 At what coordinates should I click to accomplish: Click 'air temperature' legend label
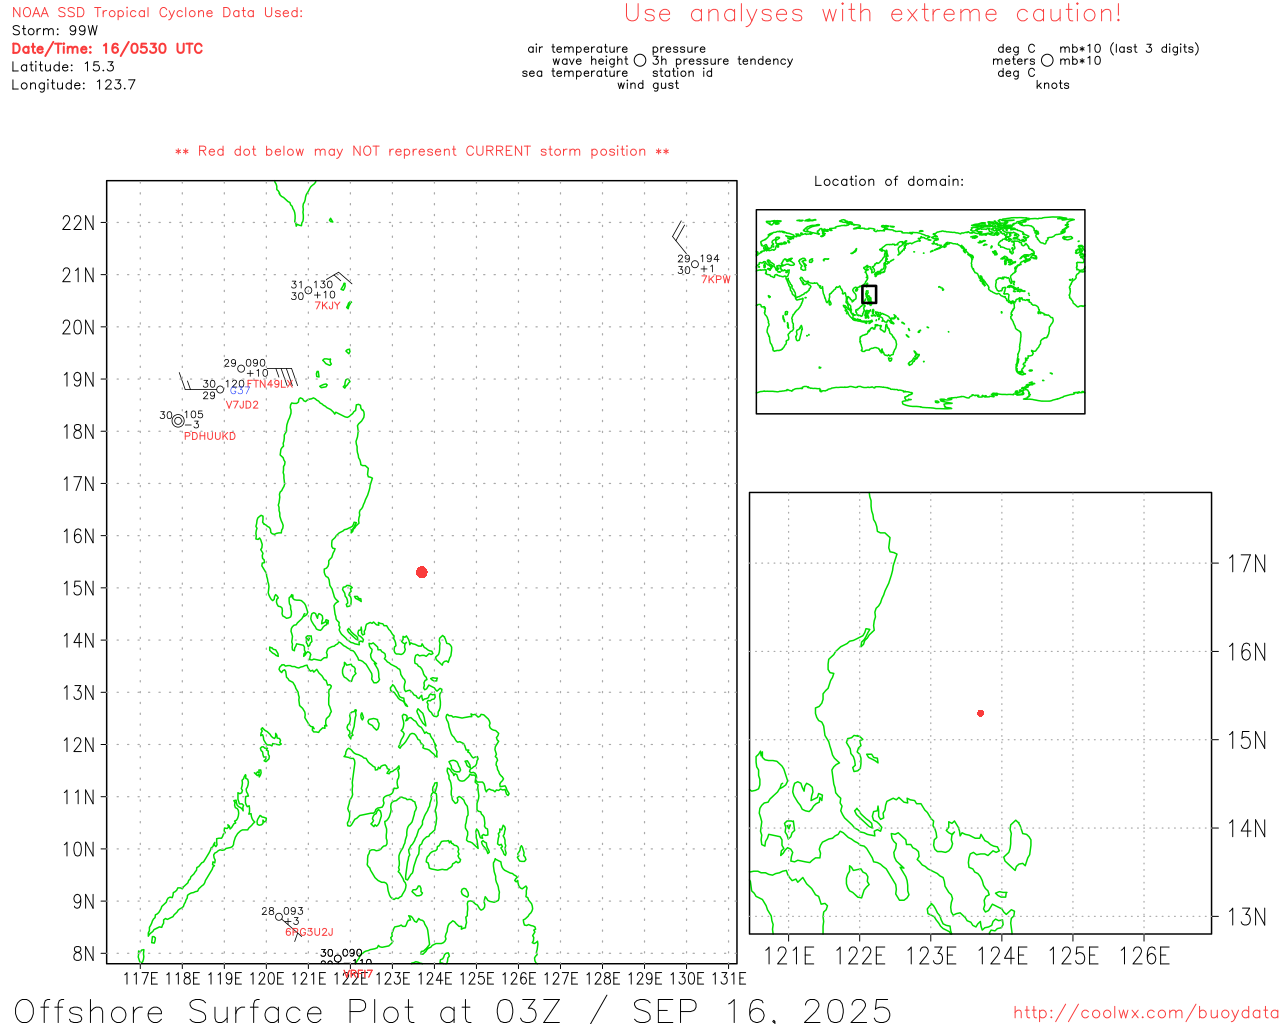[578, 49]
